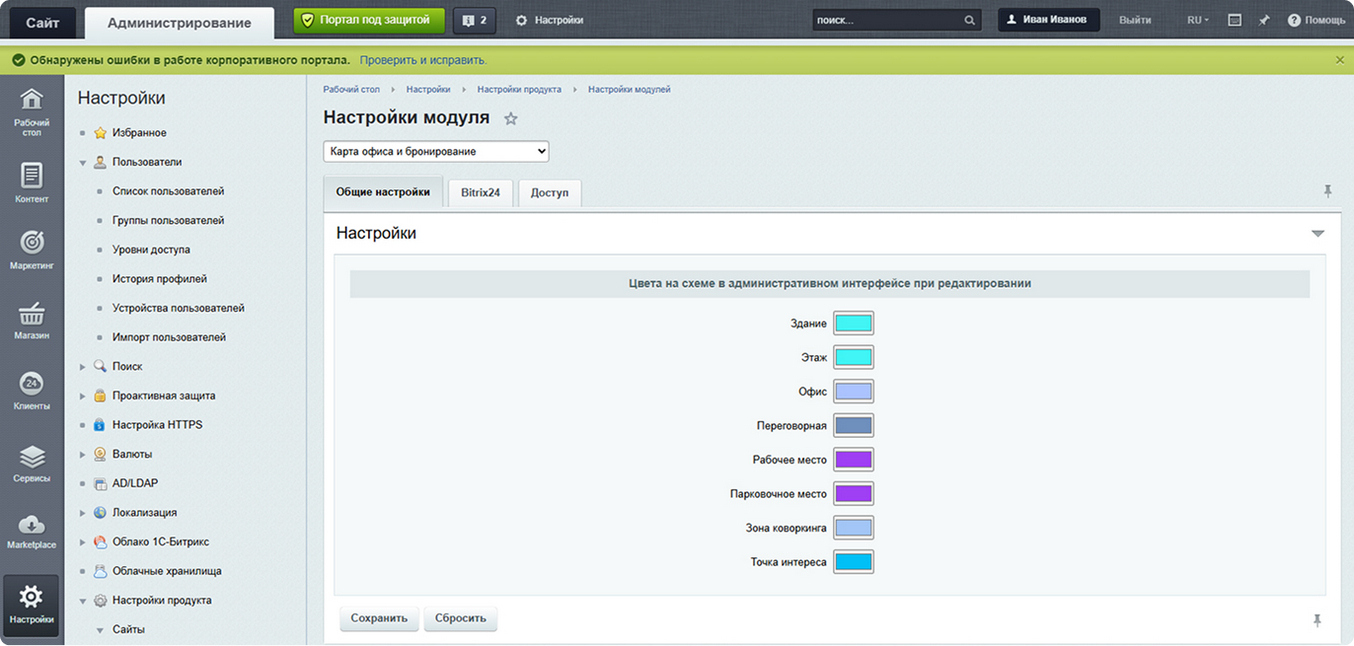The height and width of the screenshot is (646, 1354).
Task: Change the Точка интереса color swatch
Action: coord(853,561)
